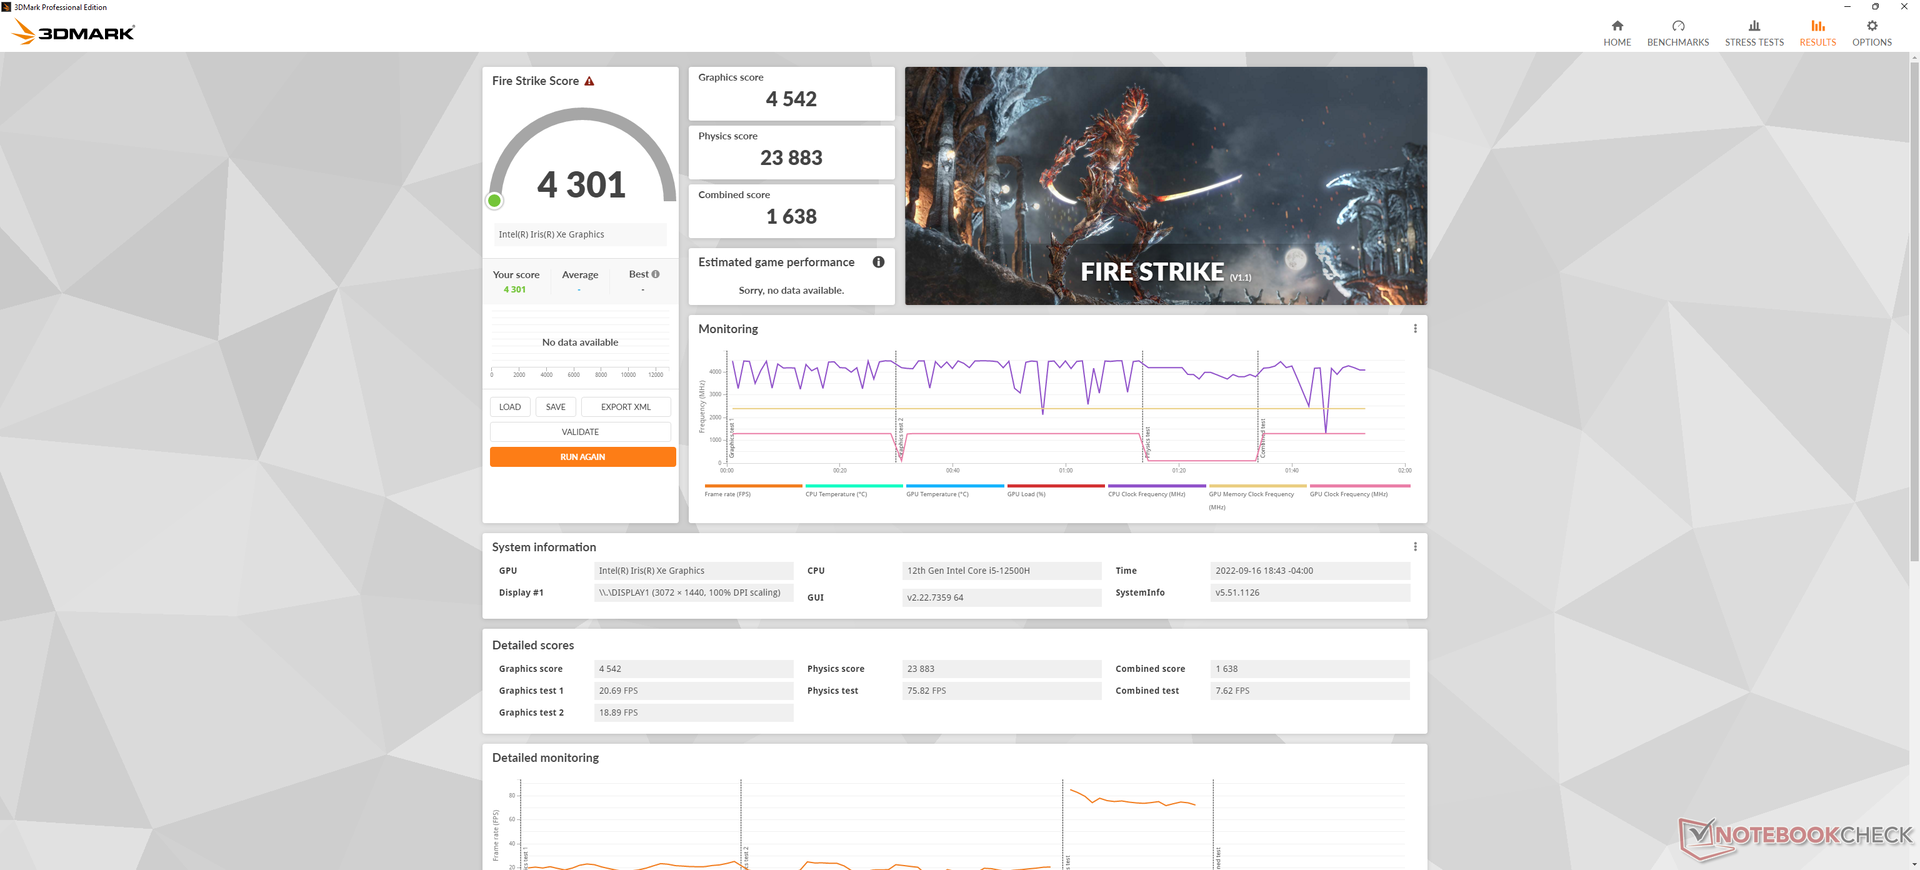Toggle GPU Memory Clock Frequency legend
The height and width of the screenshot is (870, 1920).
pos(1258,497)
